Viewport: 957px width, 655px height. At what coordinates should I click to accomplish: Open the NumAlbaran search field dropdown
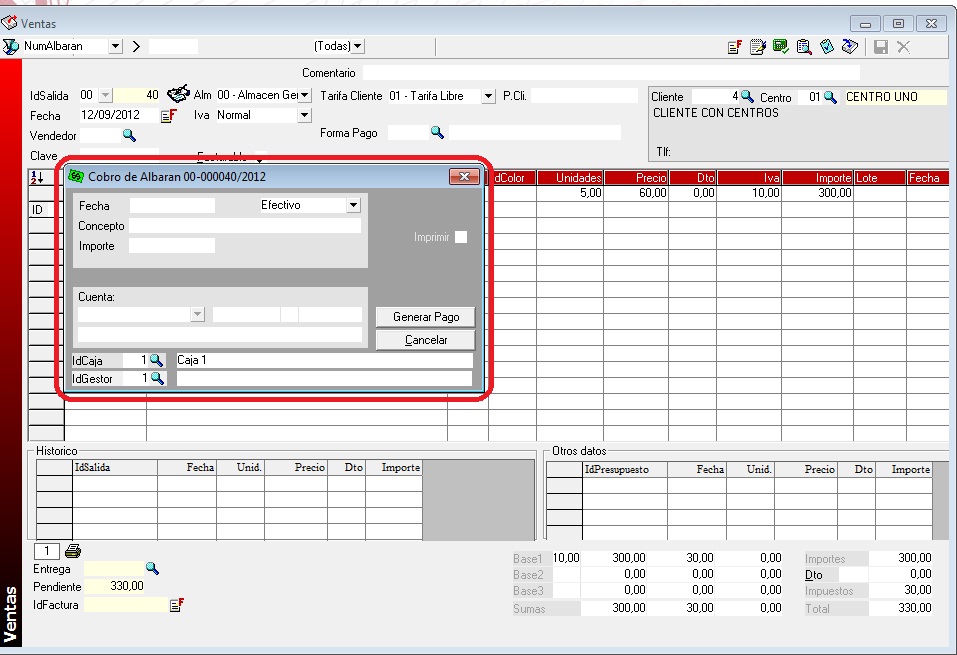click(115, 46)
